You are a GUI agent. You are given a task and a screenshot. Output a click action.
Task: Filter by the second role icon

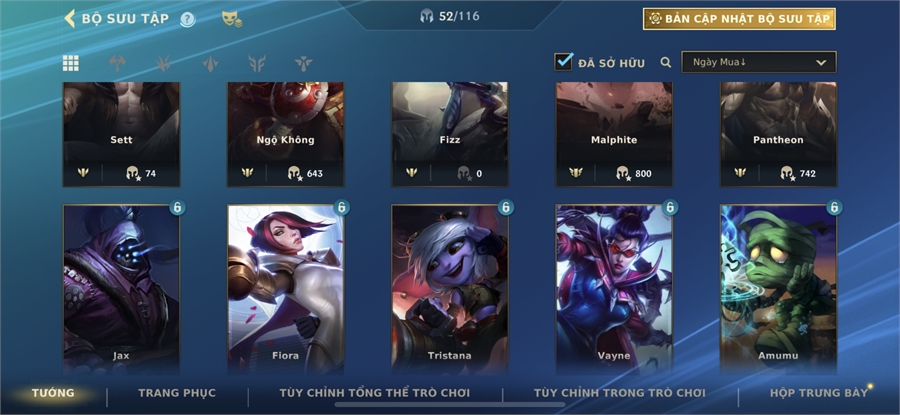tap(164, 63)
